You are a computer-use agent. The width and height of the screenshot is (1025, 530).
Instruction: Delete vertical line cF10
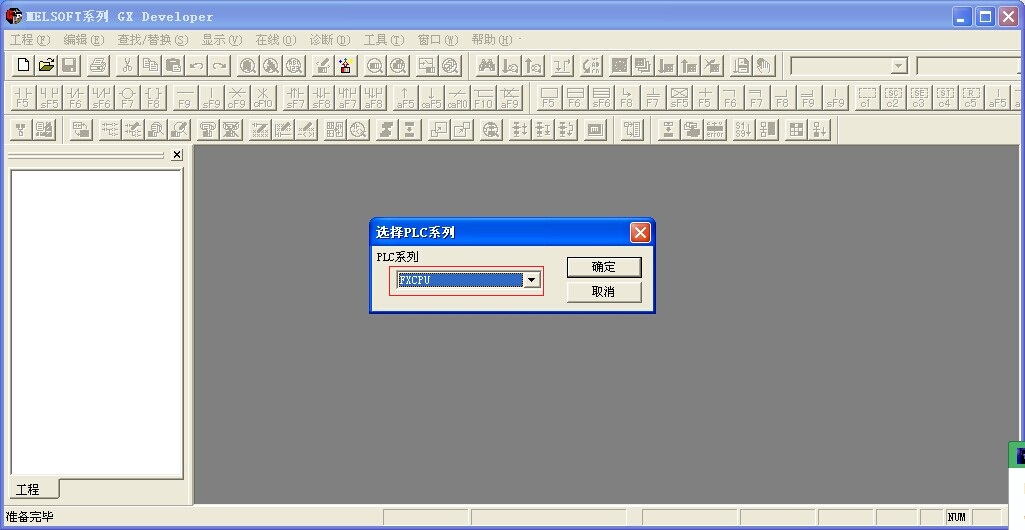tap(263, 97)
